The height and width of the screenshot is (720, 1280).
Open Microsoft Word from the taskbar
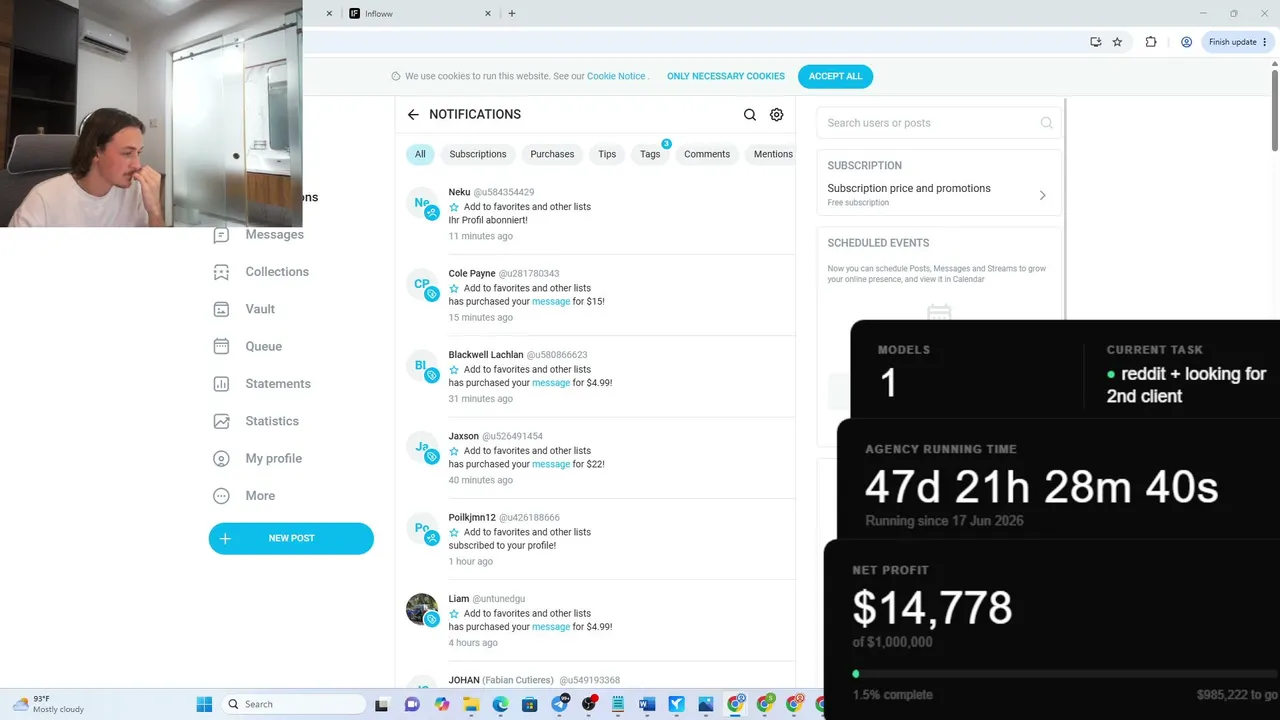(x=647, y=704)
